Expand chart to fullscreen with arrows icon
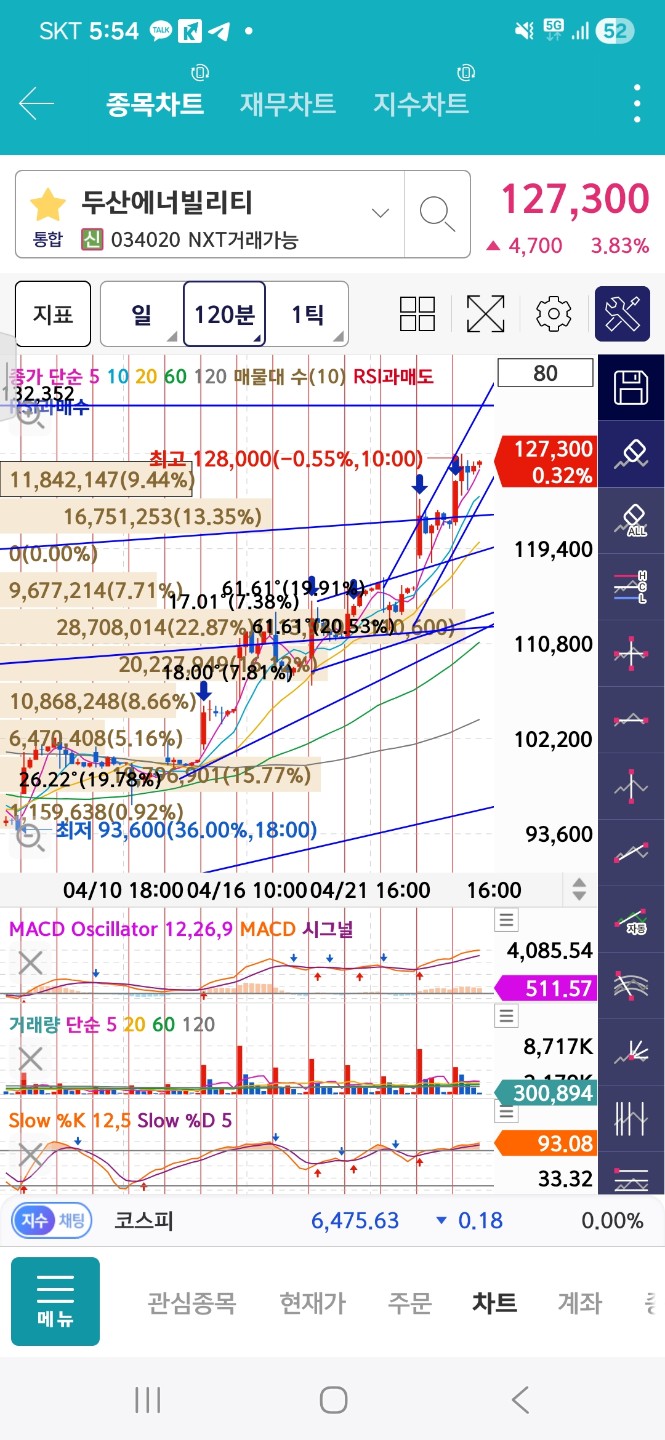The height and width of the screenshot is (1440, 665). pos(485,314)
